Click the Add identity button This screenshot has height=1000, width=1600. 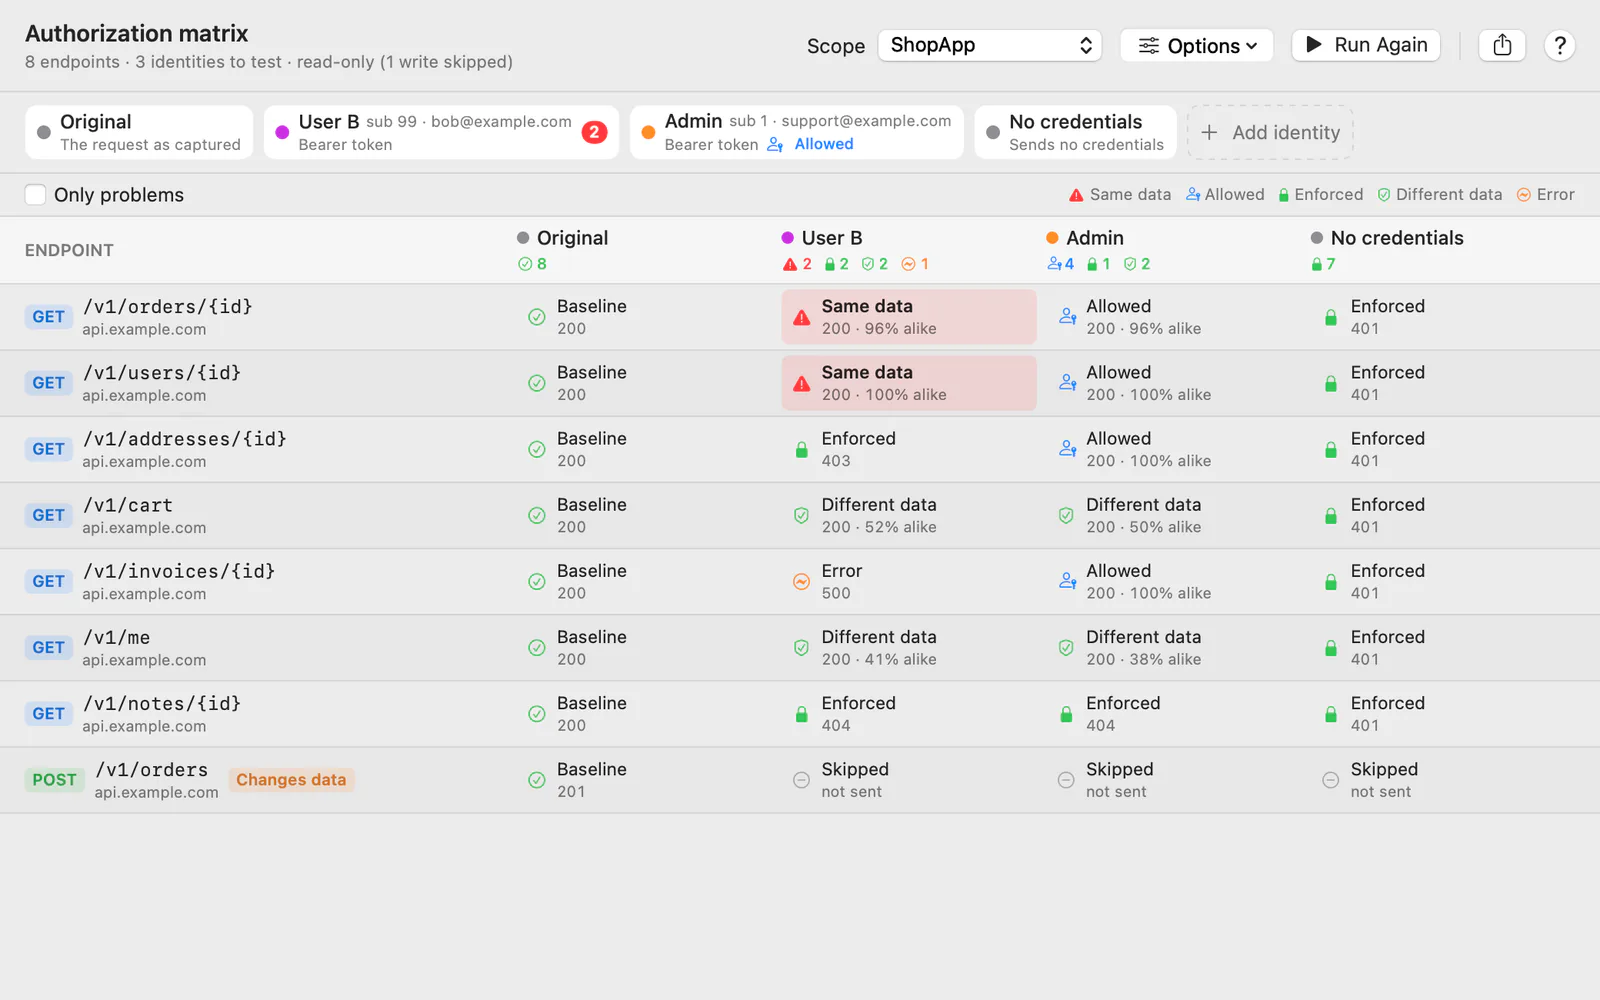(1270, 132)
